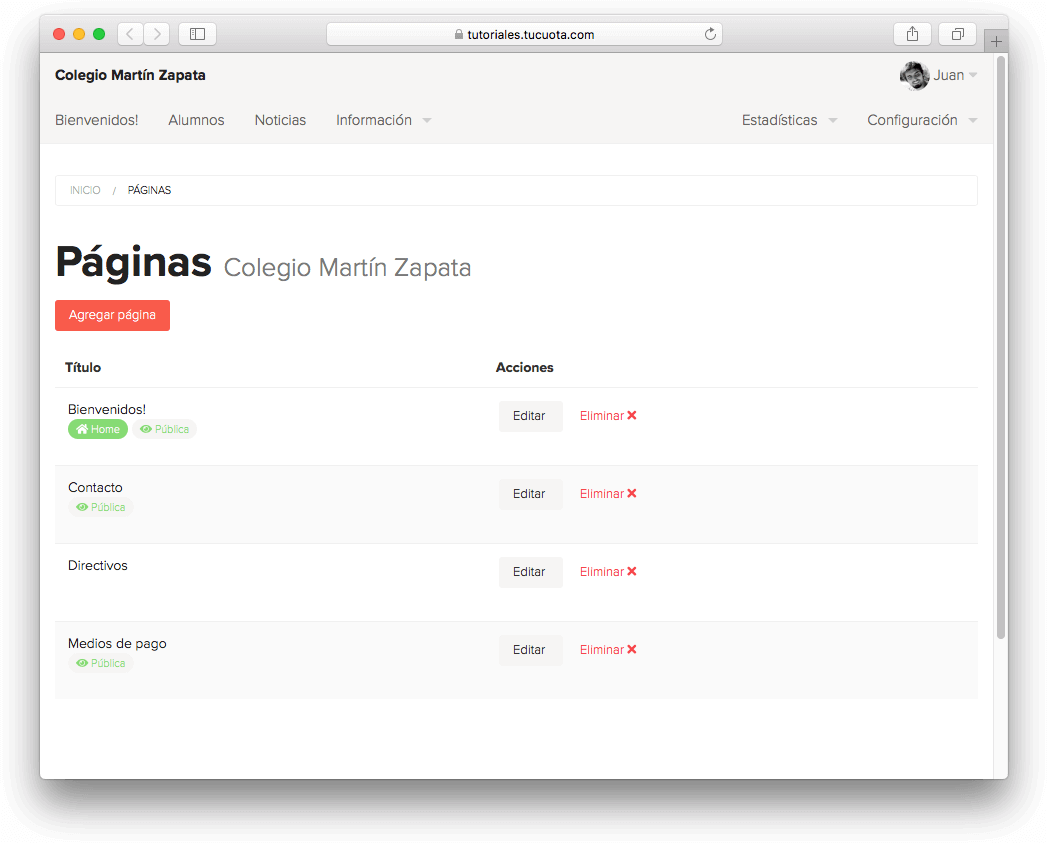Click the Acciones column header

point(524,367)
